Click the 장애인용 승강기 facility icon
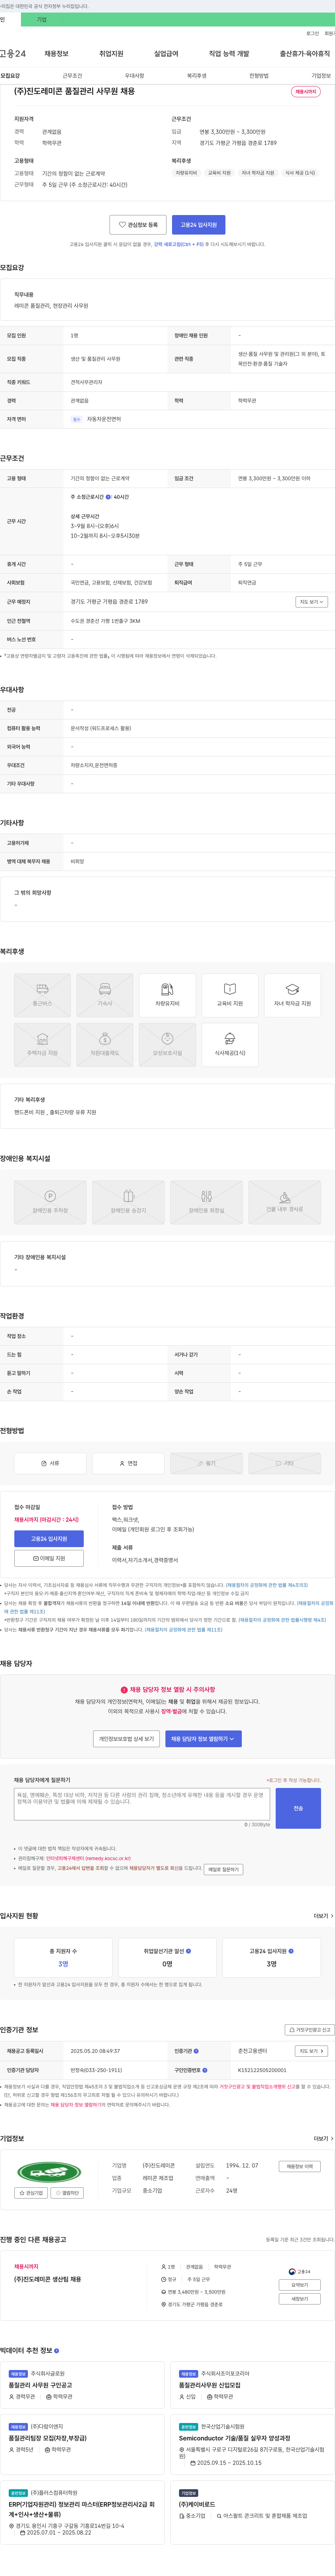 coord(128,1202)
